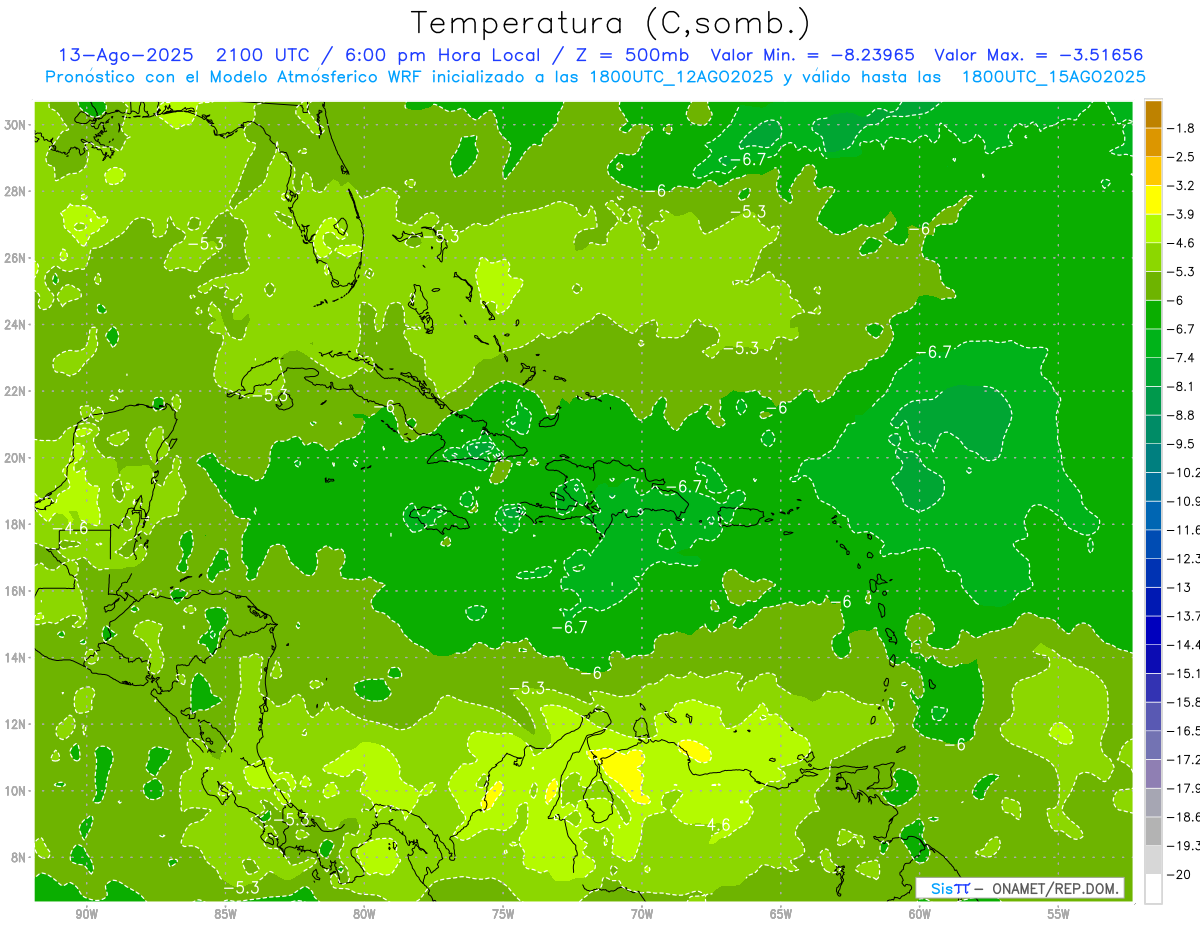The image size is (1200, 927).
Task: Click the -6.7 contour label over Hispaniola near 19N
Action: click(686, 486)
